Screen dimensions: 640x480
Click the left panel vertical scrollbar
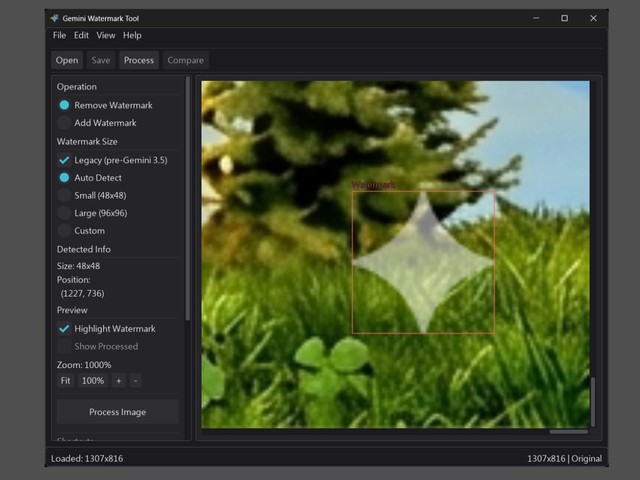188,199
